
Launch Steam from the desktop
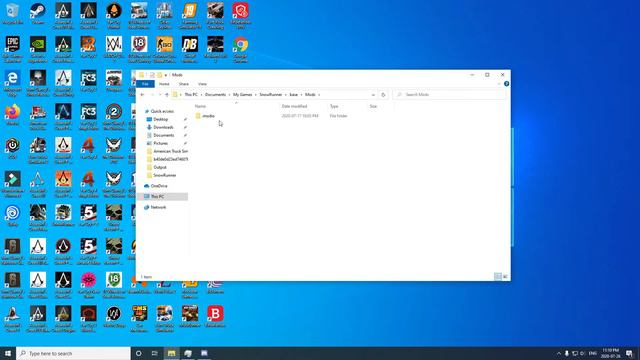click(x=38, y=11)
